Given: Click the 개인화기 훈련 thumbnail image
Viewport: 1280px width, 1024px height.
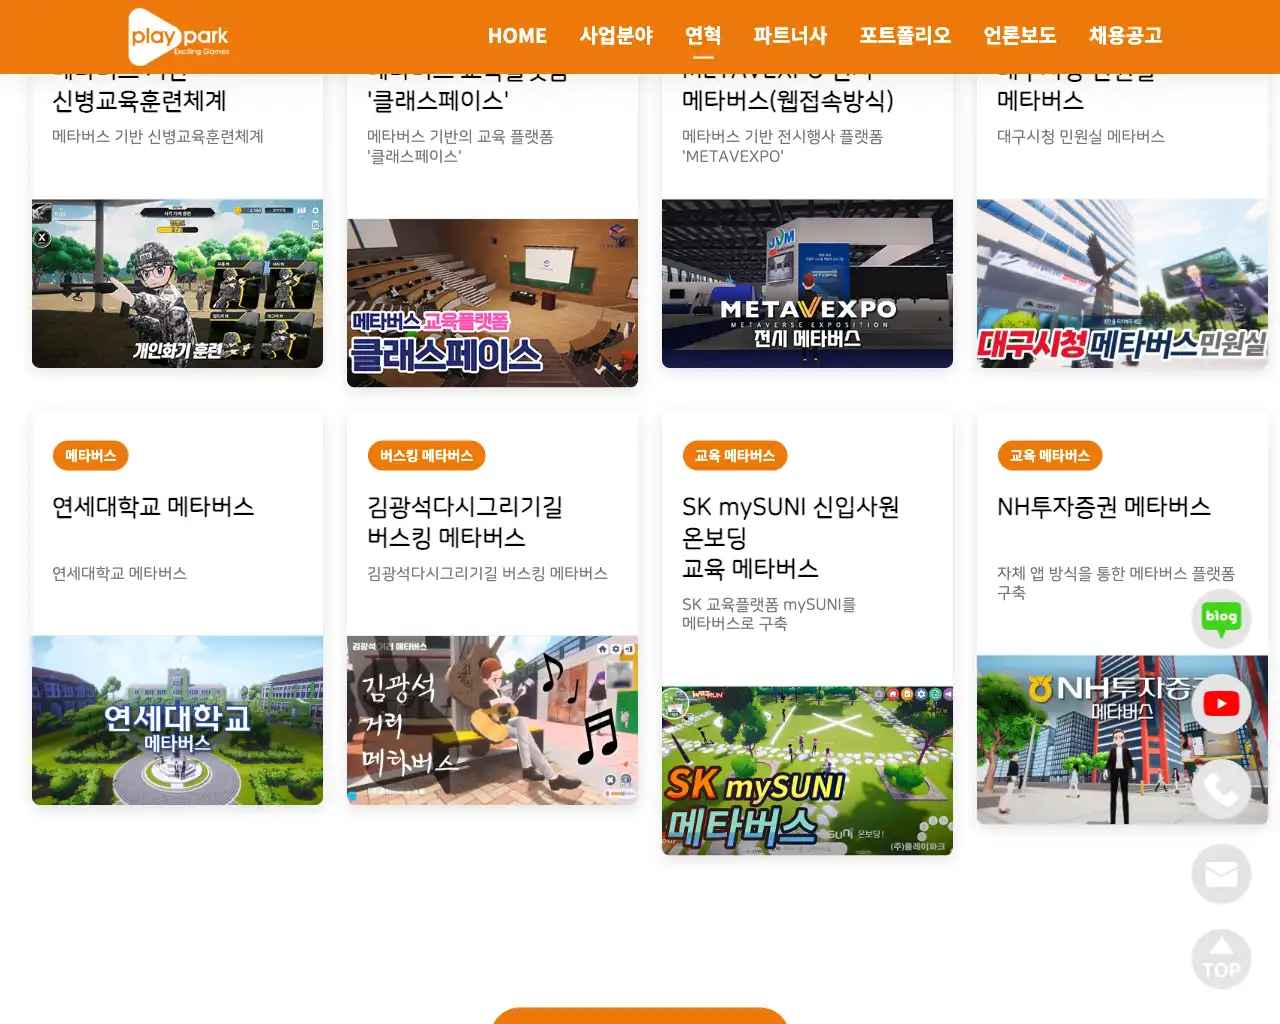Looking at the screenshot, I should [177, 284].
